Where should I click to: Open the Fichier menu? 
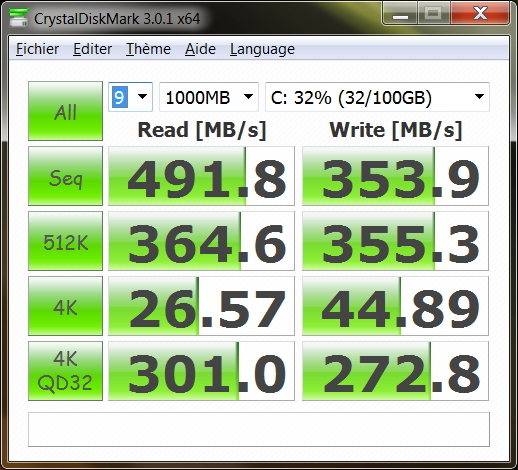[37, 49]
